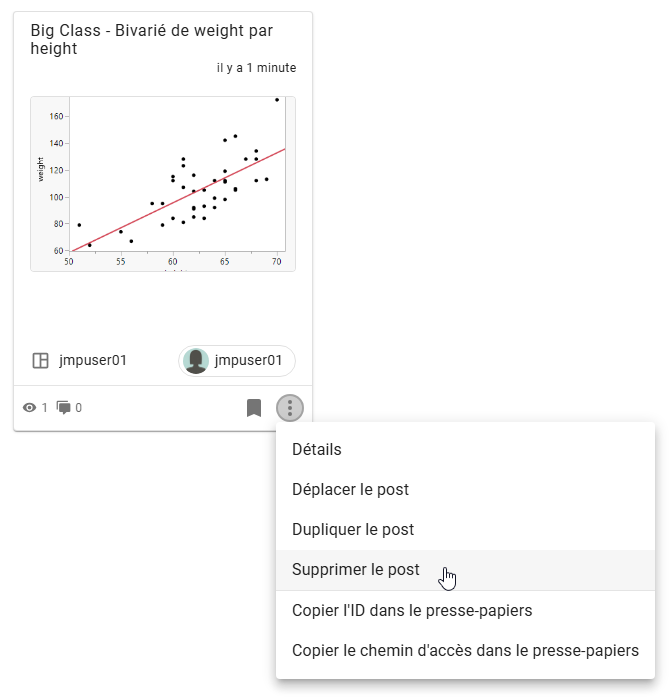Click the 'il y a 1 minute' timestamp
Screen dimensions: 670x700
[x=256, y=68]
